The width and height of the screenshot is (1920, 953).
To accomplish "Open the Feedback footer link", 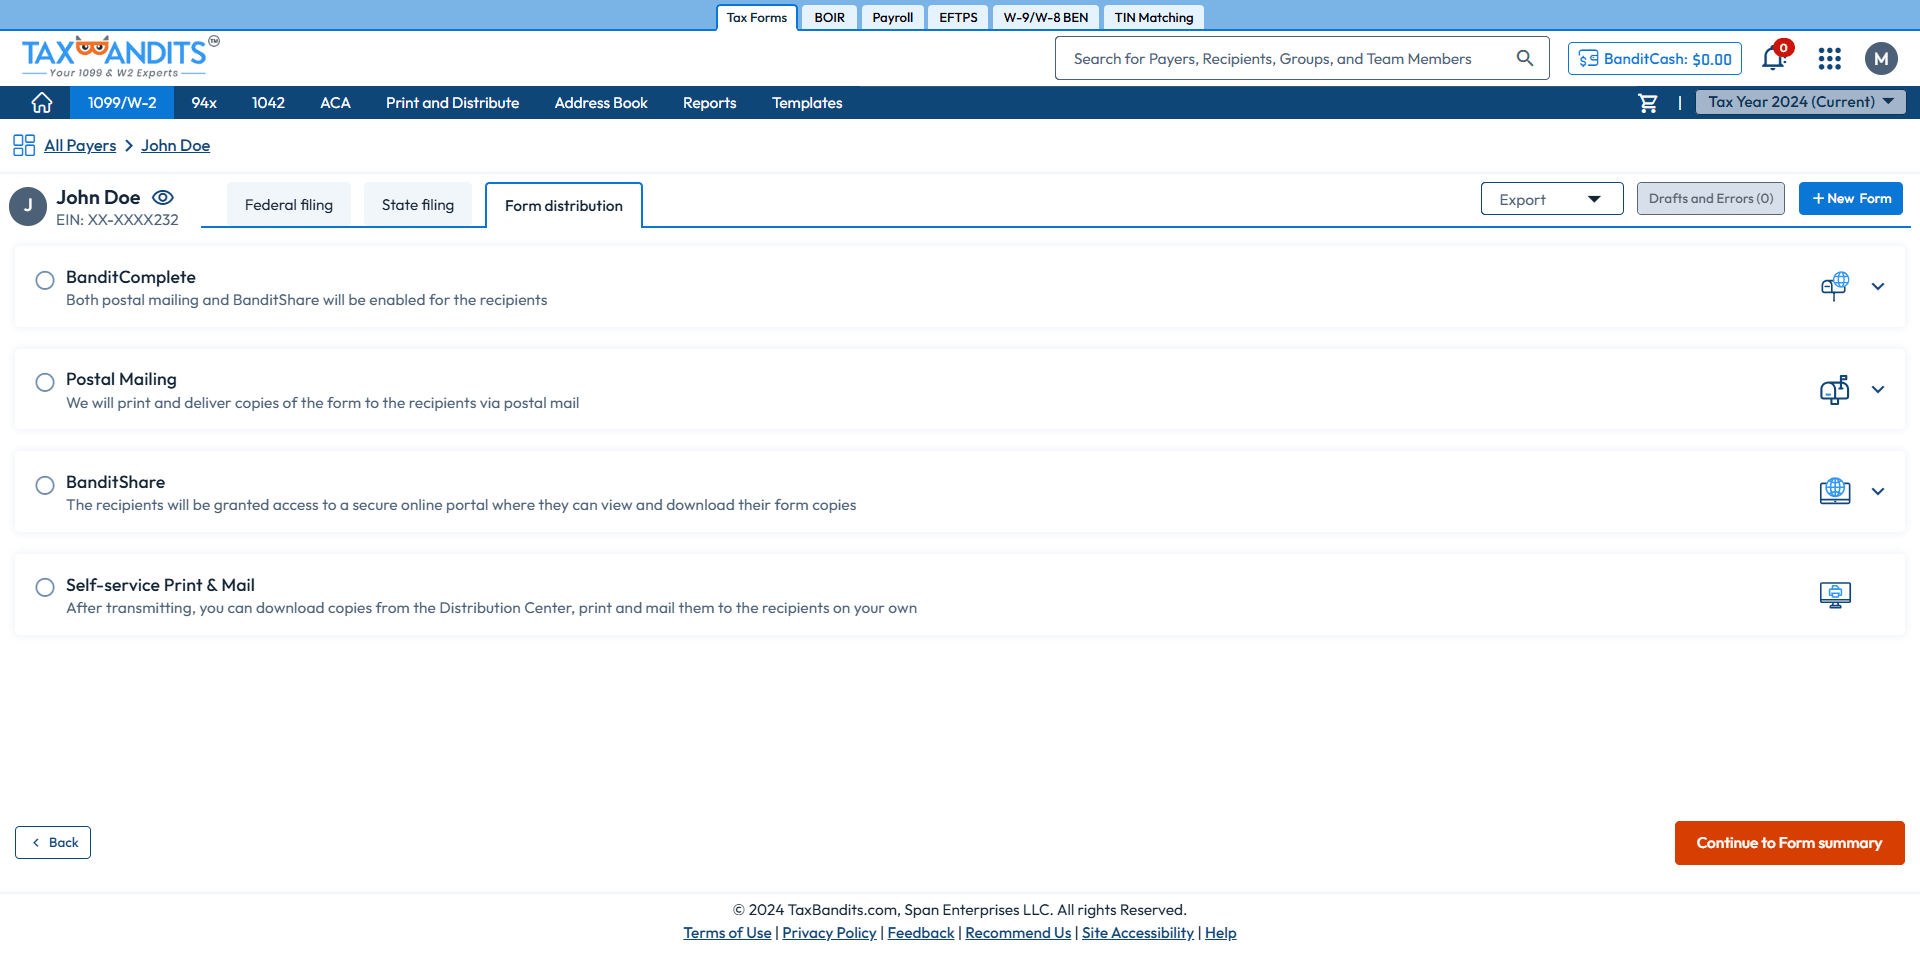I will [921, 933].
